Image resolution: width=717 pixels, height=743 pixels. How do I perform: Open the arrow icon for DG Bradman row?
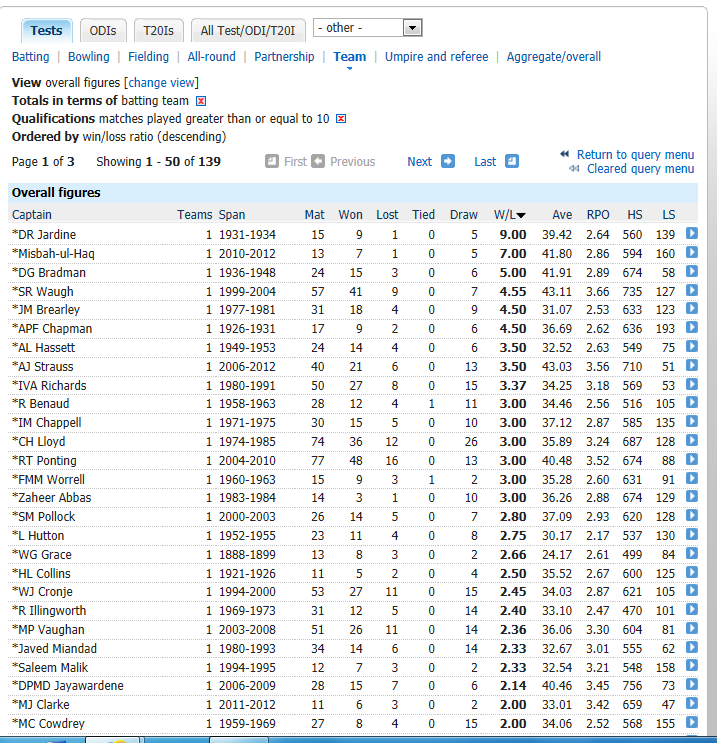tap(692, 271)
